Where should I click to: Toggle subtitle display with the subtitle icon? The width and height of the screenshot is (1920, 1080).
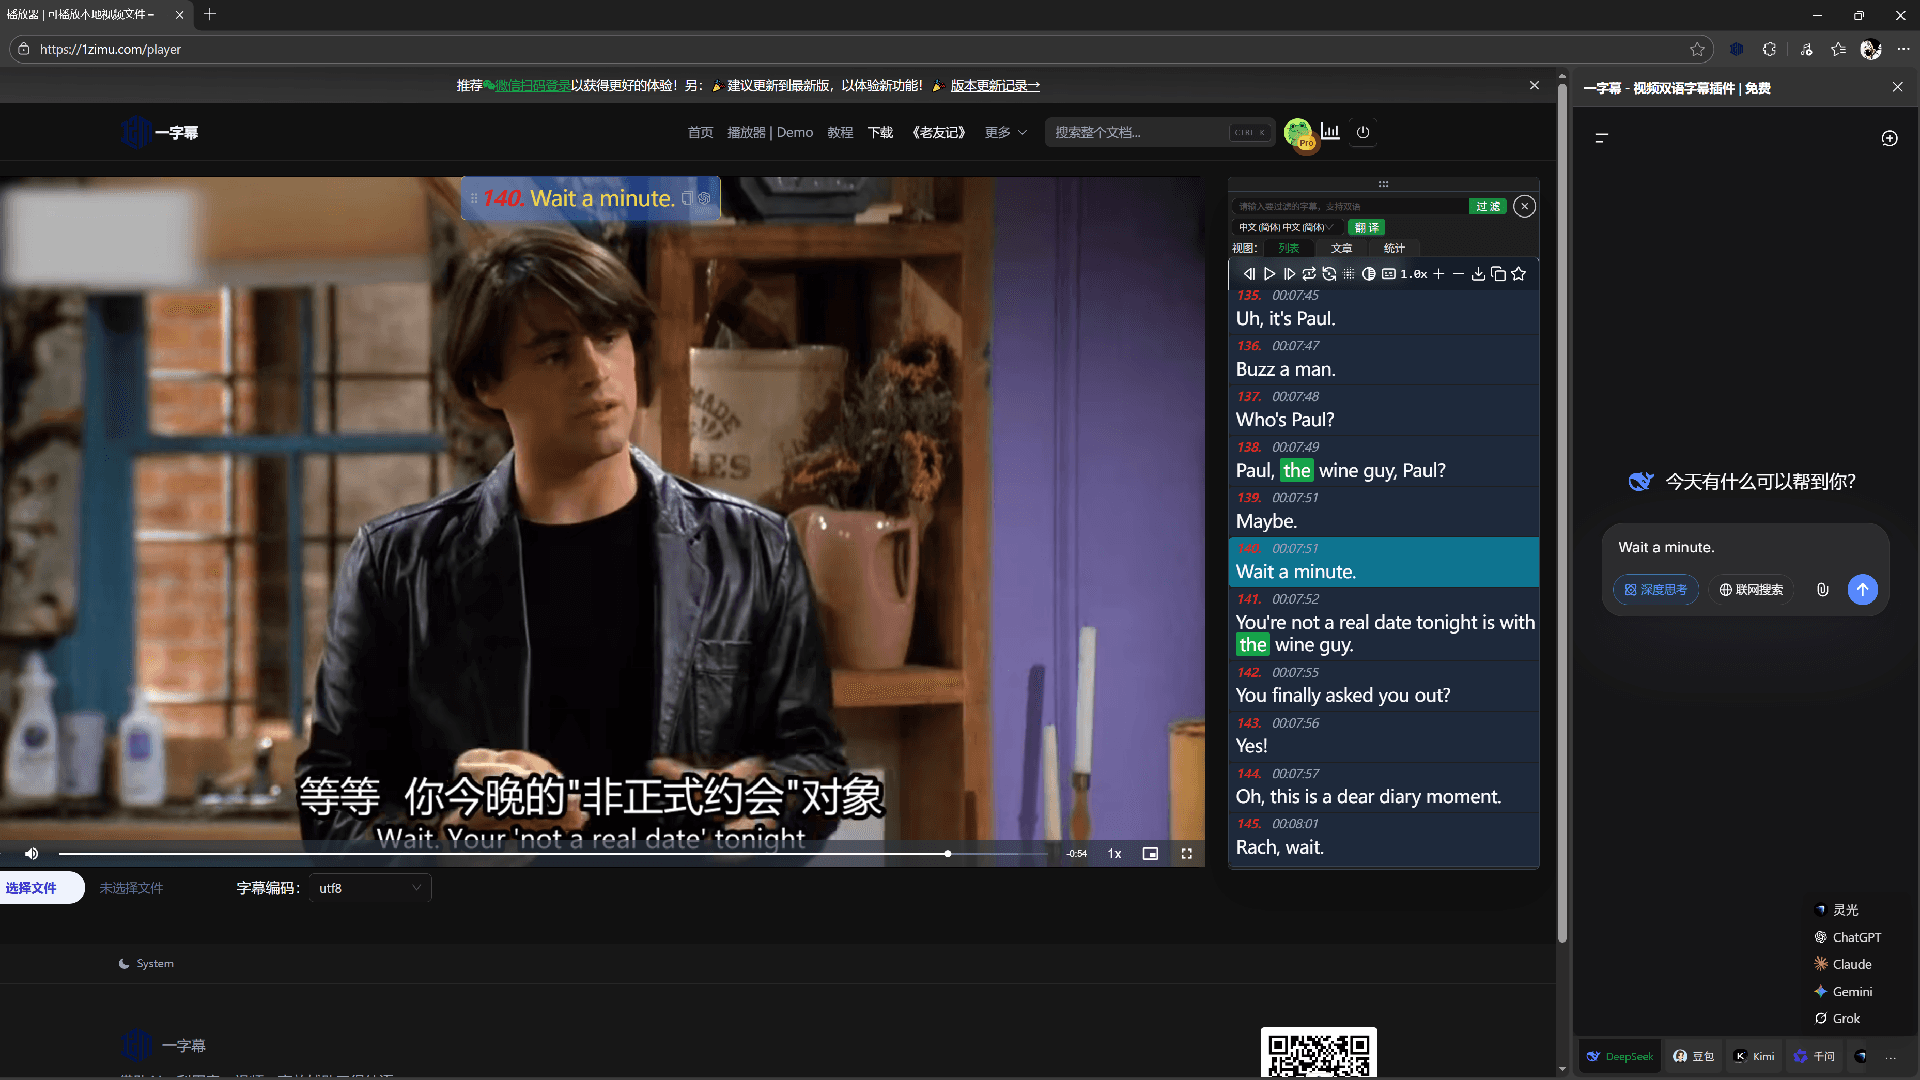point(1389,273)
